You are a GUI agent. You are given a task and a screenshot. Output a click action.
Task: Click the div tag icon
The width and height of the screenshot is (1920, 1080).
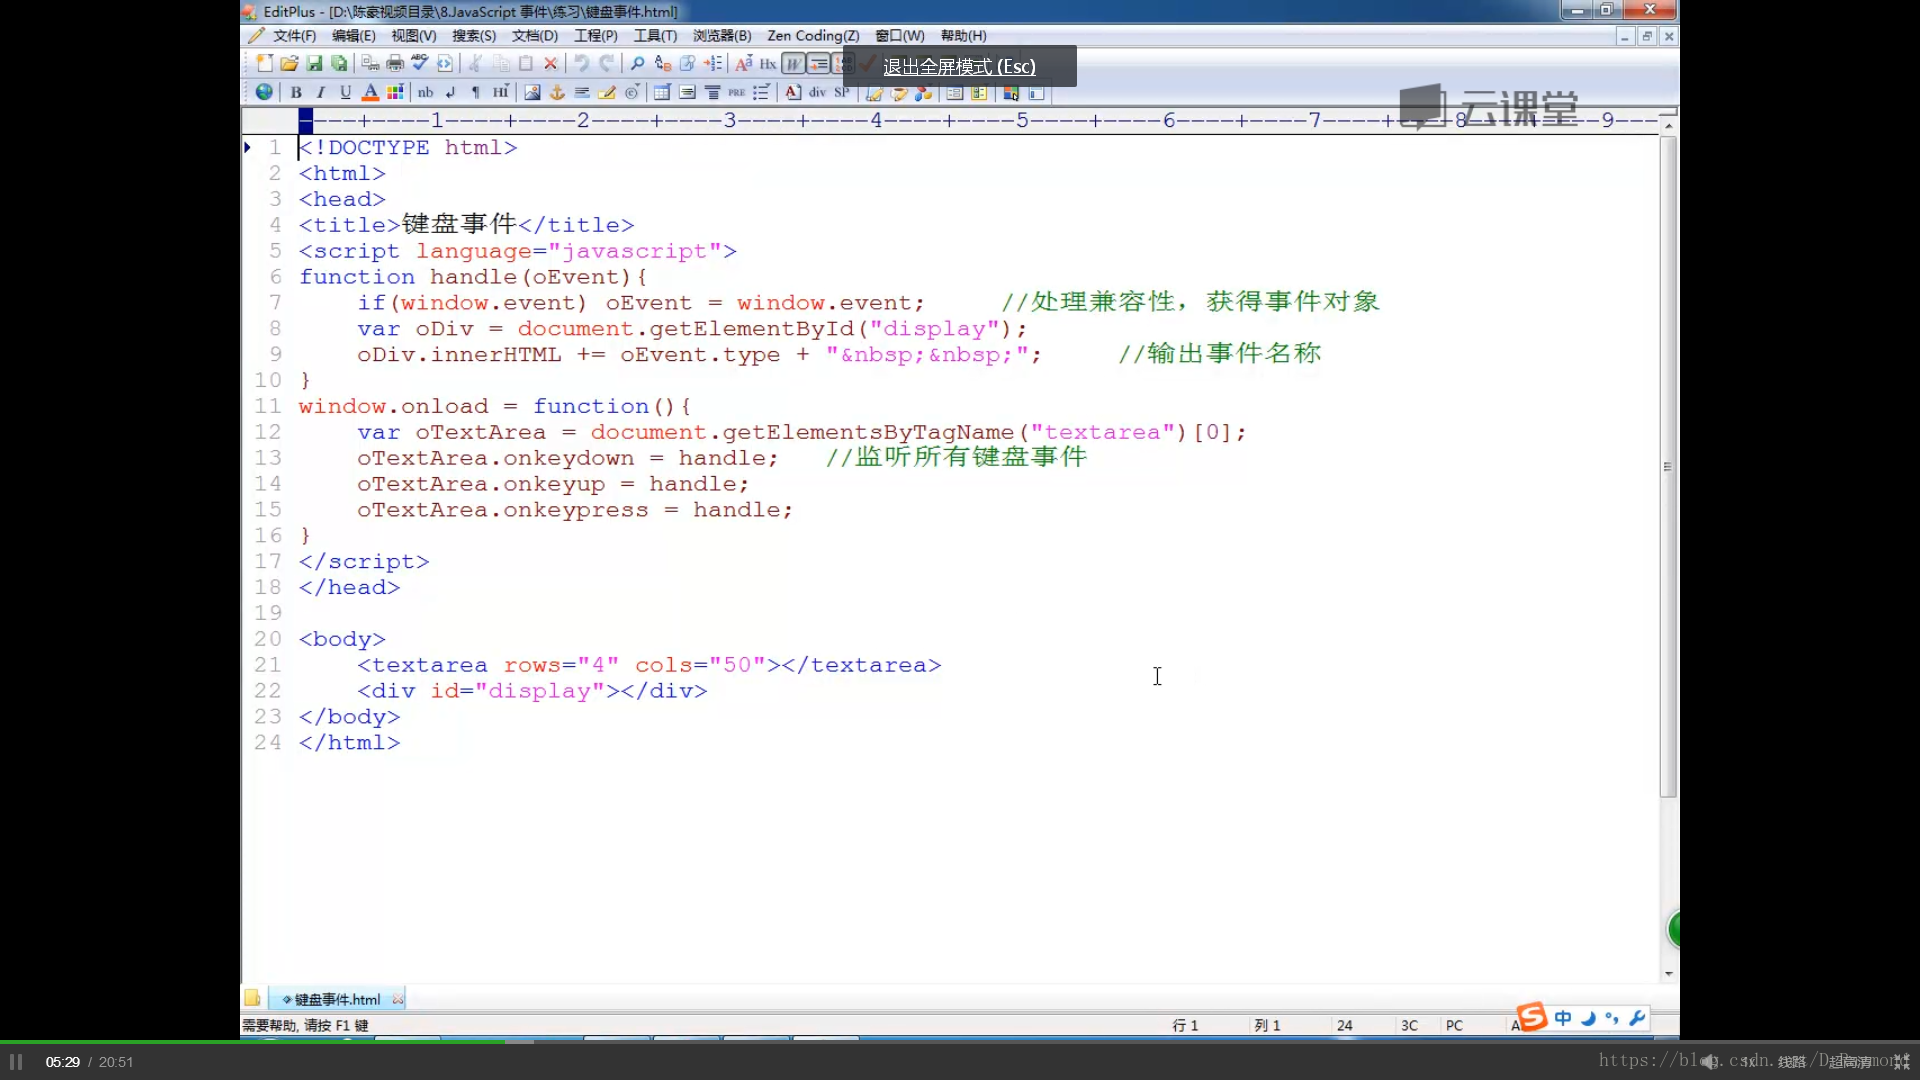[817, 92]
